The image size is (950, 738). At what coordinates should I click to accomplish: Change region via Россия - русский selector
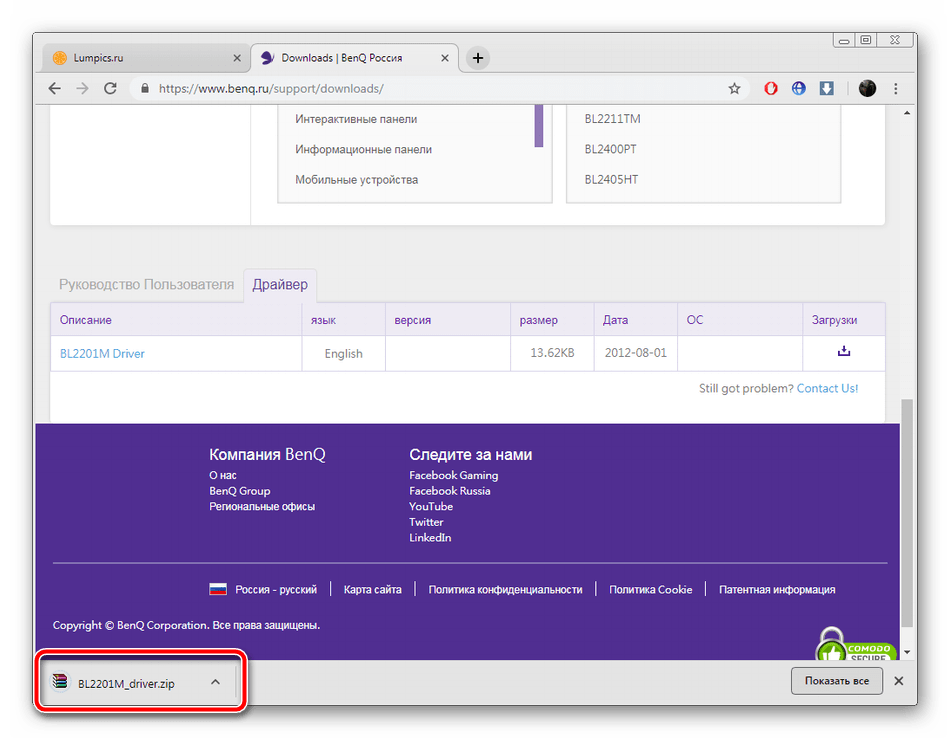click(264, 589)
